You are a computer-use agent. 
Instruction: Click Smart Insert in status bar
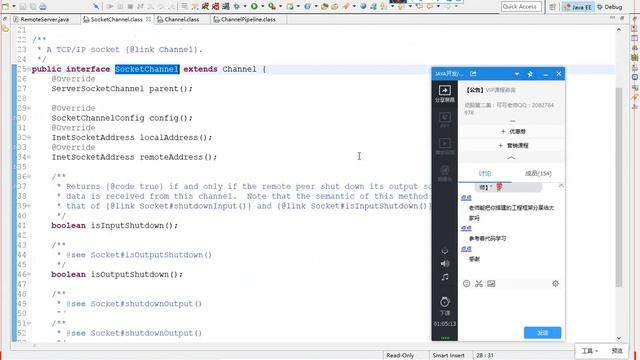pos(448,356)
